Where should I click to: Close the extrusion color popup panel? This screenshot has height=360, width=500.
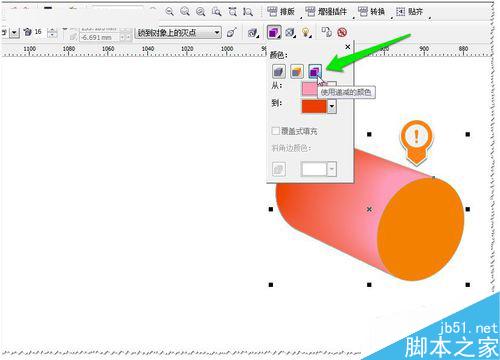(348, 47)
